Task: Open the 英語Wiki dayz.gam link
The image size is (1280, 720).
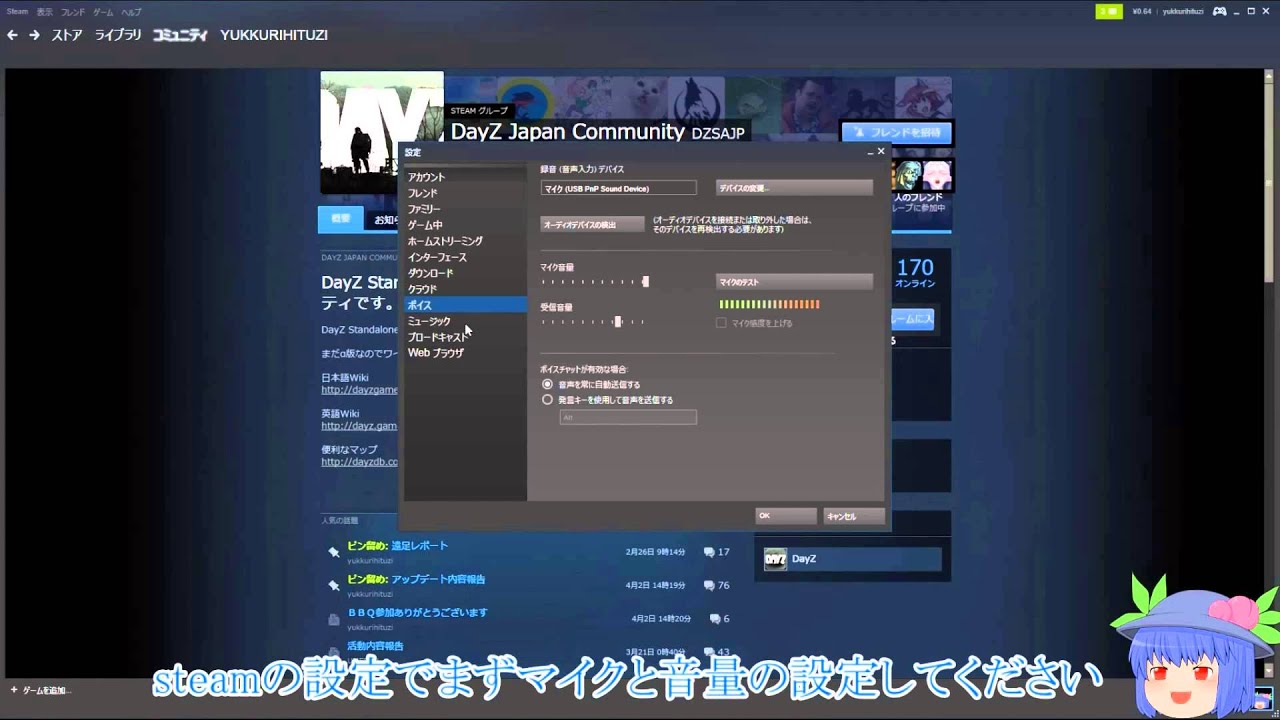Action: 359,426
